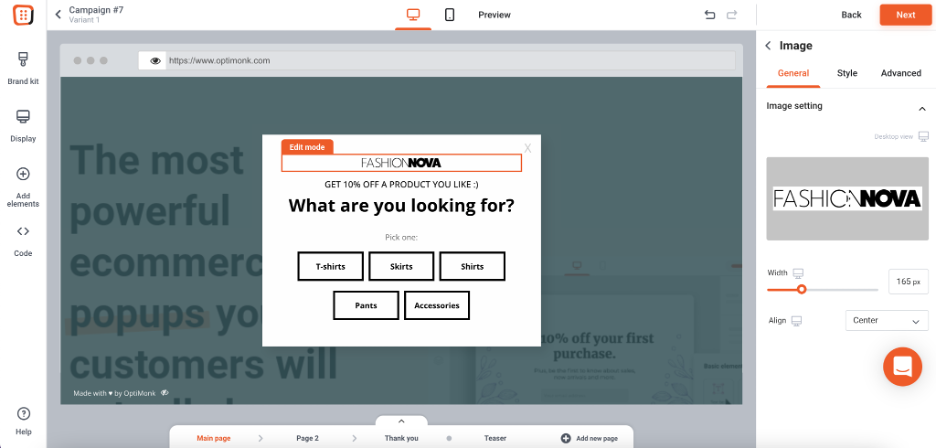Click the Accessories option button
The image size is (936, 448).
point(437,305)
